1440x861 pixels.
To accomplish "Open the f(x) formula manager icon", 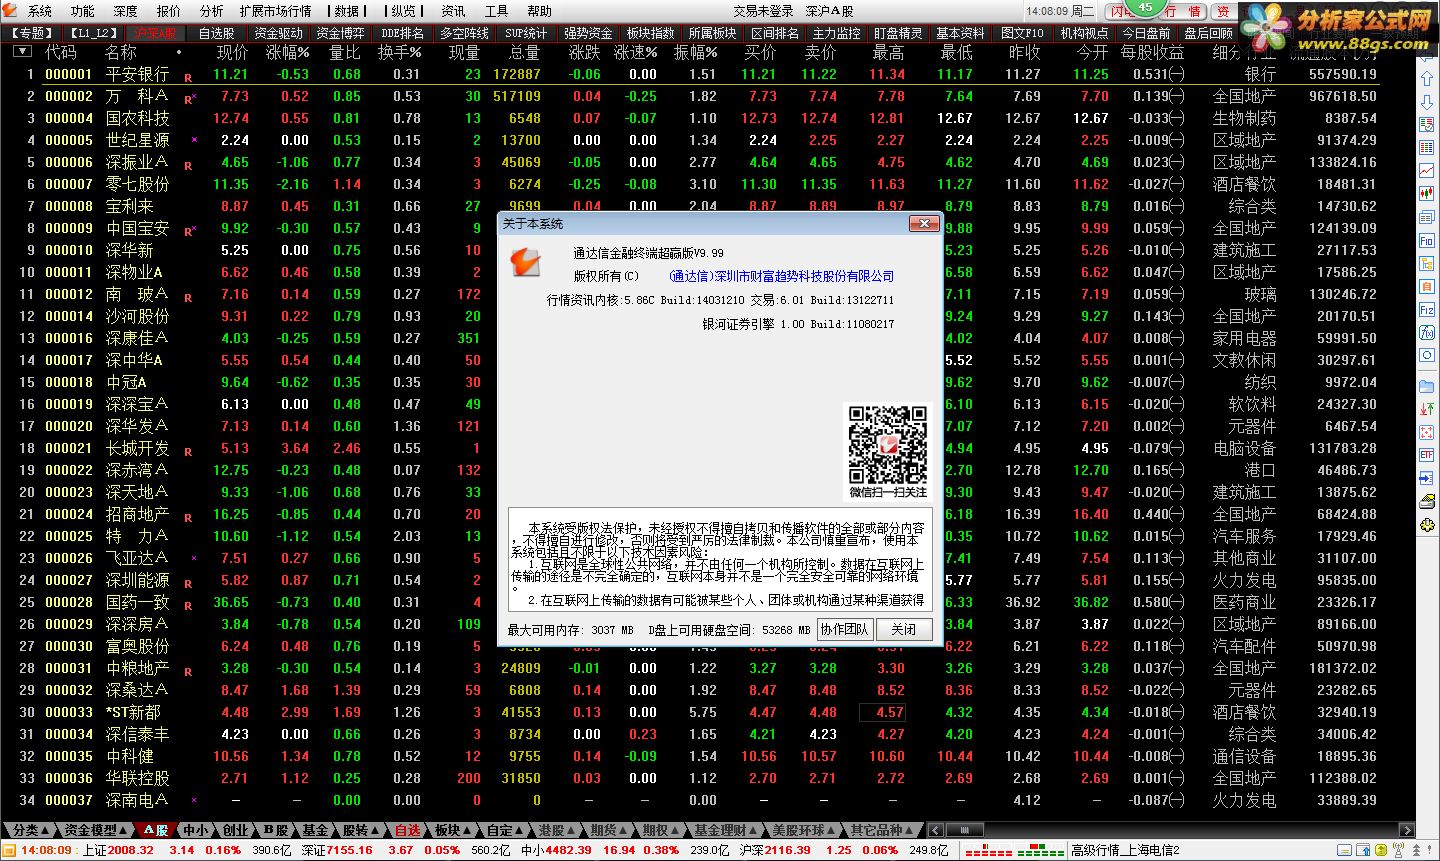I will point(1427,332).
